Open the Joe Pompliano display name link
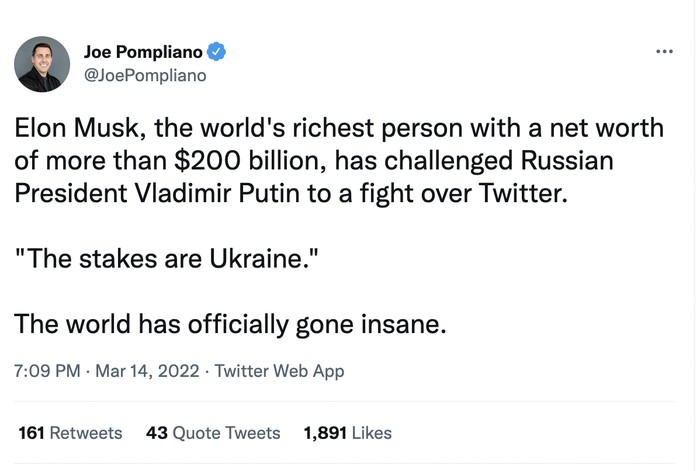The image size is (700, 471). (x=141, y=51)
